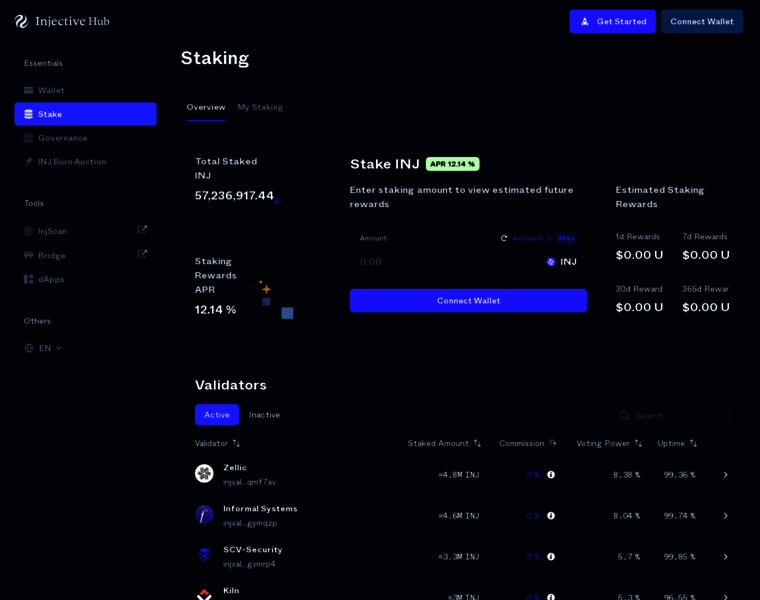Click the INJ token icon in amount field

click(x=551, y=262)
